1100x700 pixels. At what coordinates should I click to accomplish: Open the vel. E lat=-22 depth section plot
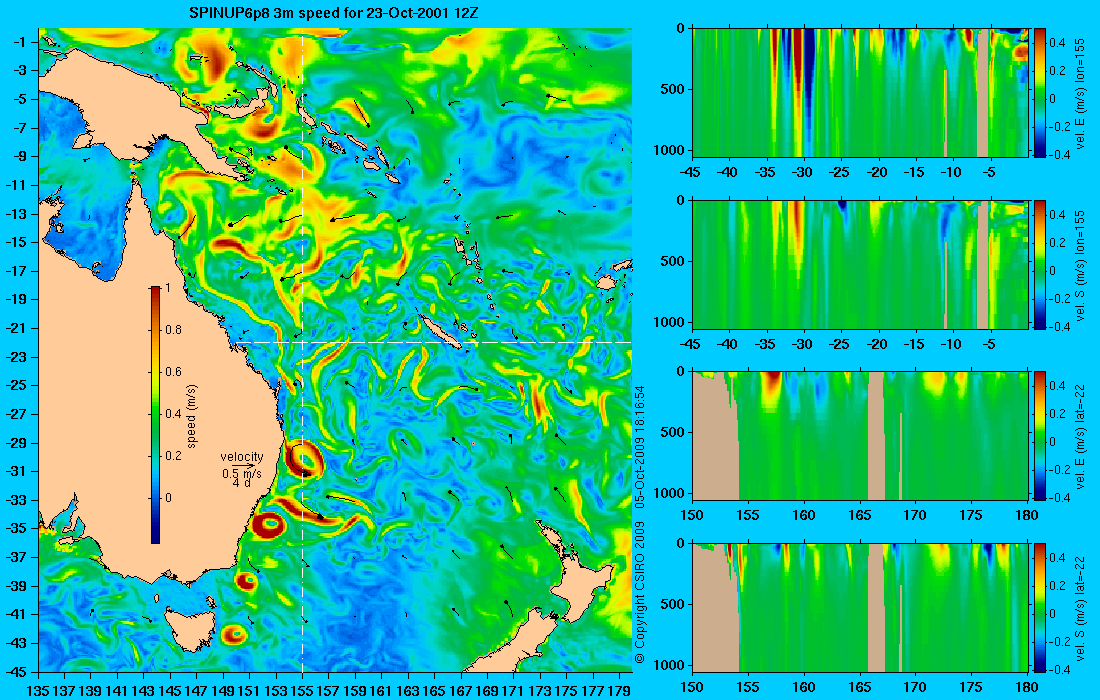[860, 436]
